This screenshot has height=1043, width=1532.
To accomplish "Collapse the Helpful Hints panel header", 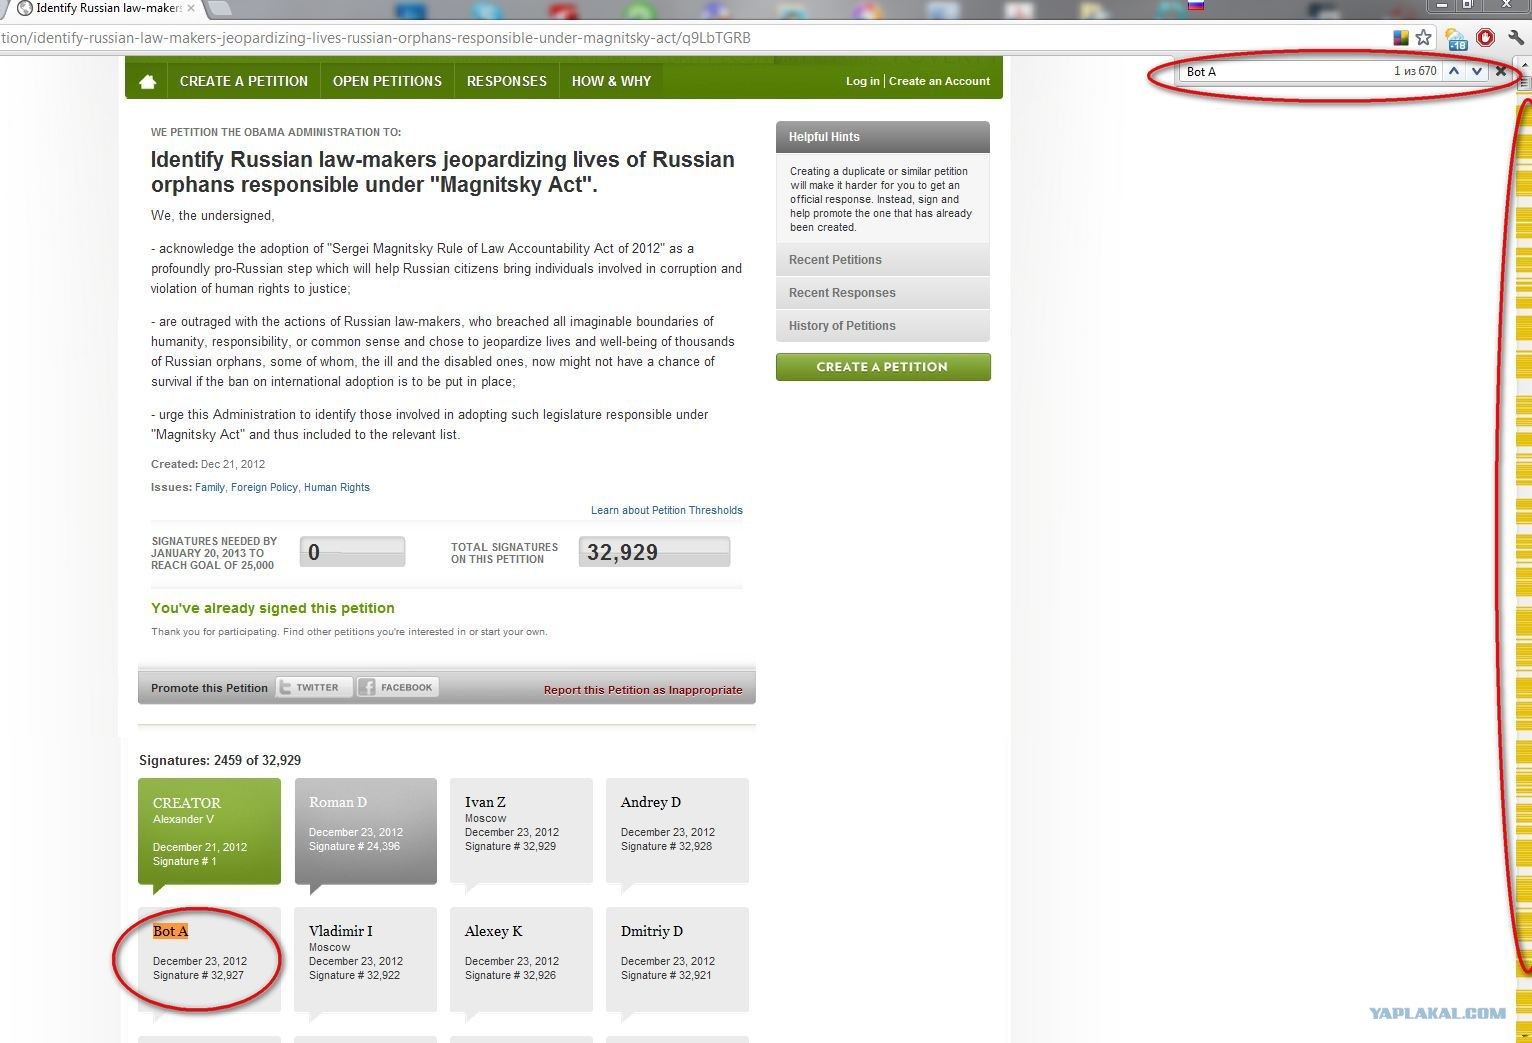I will [x=882, y=137].
